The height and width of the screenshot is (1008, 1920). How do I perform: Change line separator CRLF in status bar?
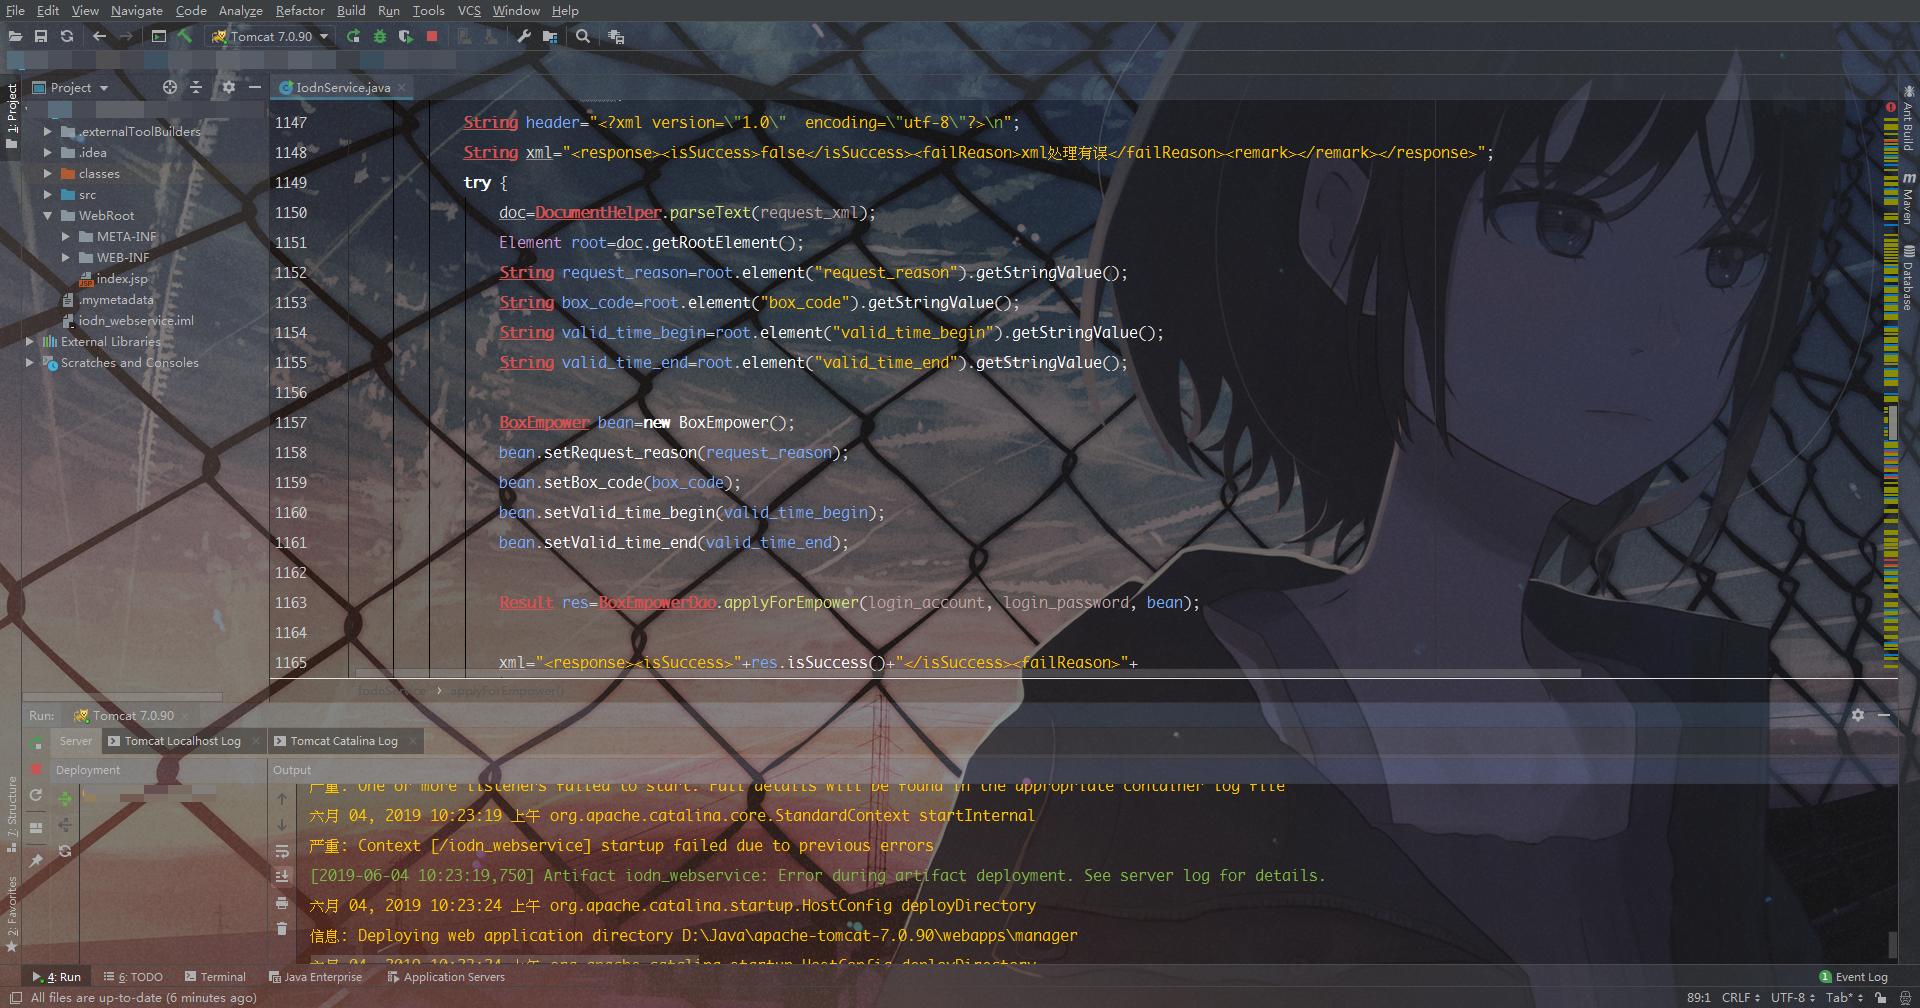[x=1741, y=997]
